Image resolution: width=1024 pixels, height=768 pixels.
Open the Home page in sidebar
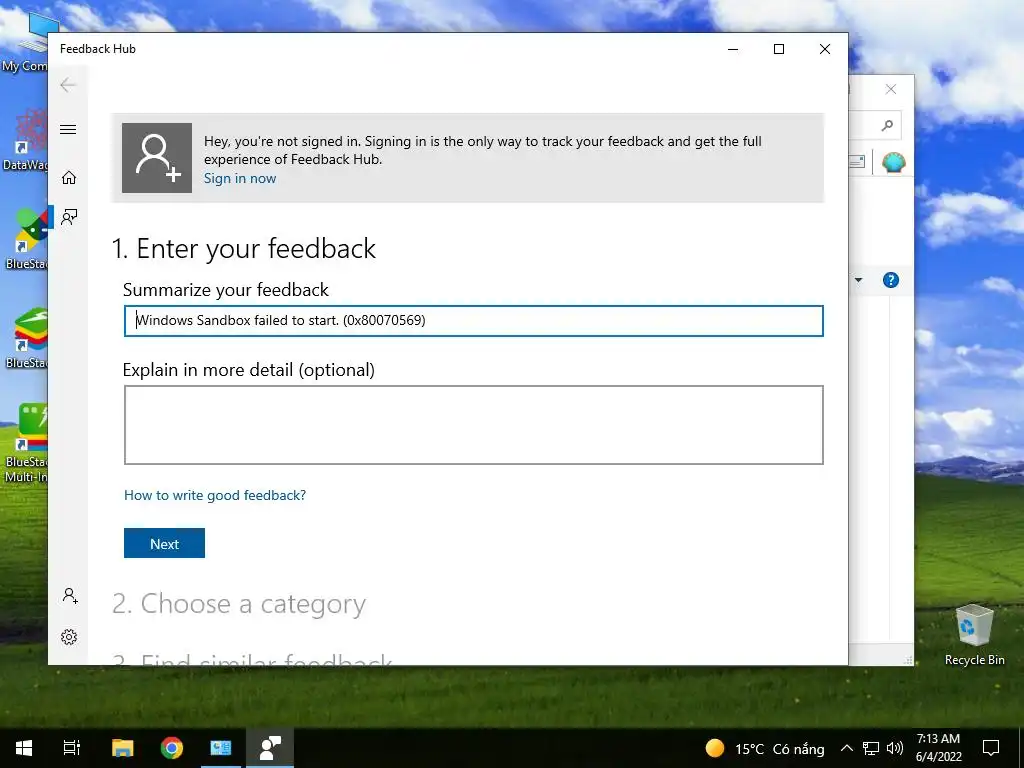[x=69, y=178]
